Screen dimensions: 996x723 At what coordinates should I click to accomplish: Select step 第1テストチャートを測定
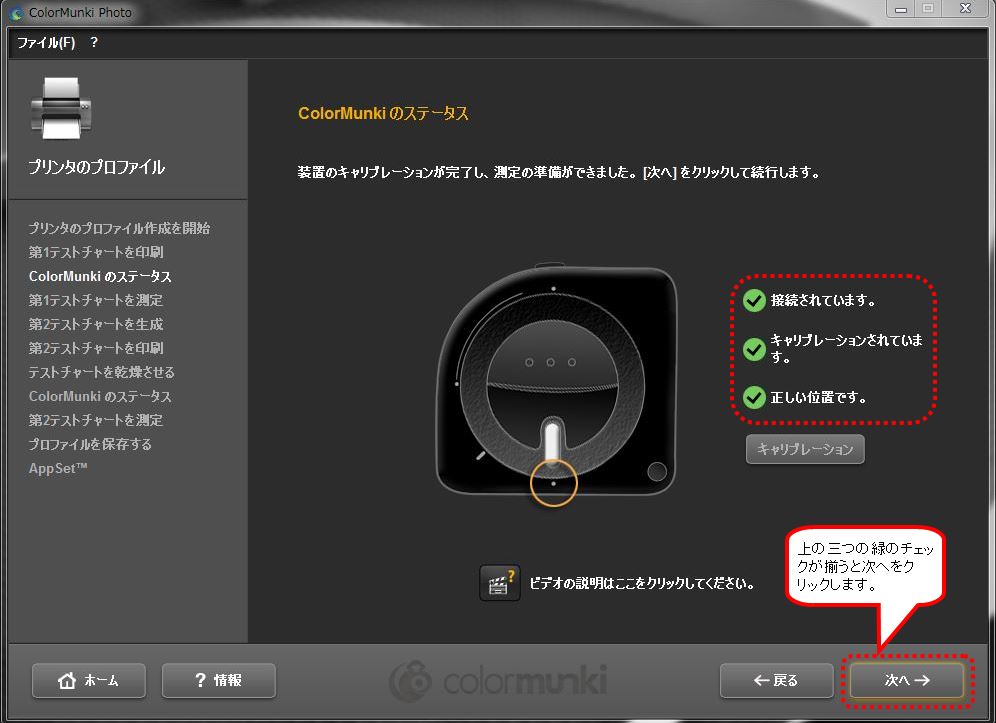(x=96, y=300)
